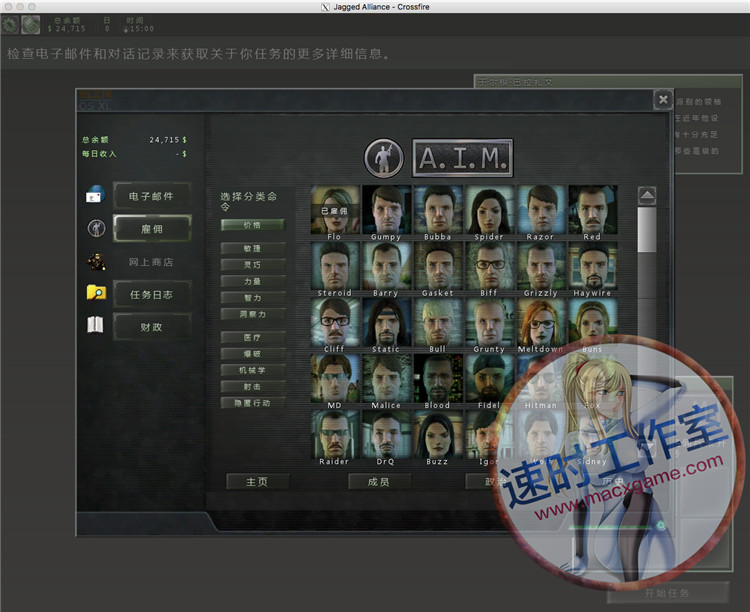Click the round A.I.M. soldier emblem
The height and width of the screenshot is (612, 750).
(384, 158)
